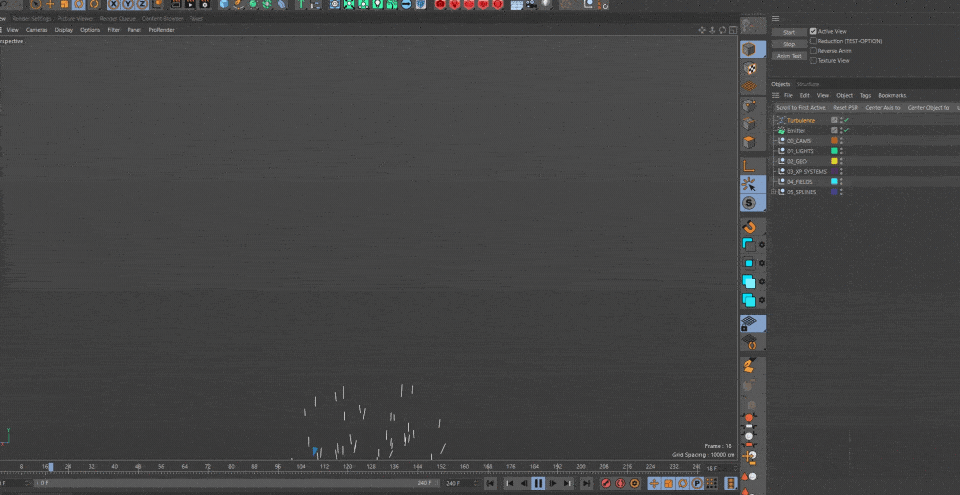The width and height of the screenshot is (960, 495).
Task: Go to the end of animation
Action: (x=586, y=483)
